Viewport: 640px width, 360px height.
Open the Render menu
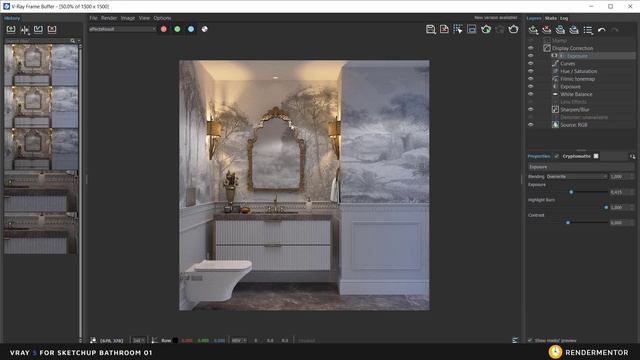[x=109, y=18]
